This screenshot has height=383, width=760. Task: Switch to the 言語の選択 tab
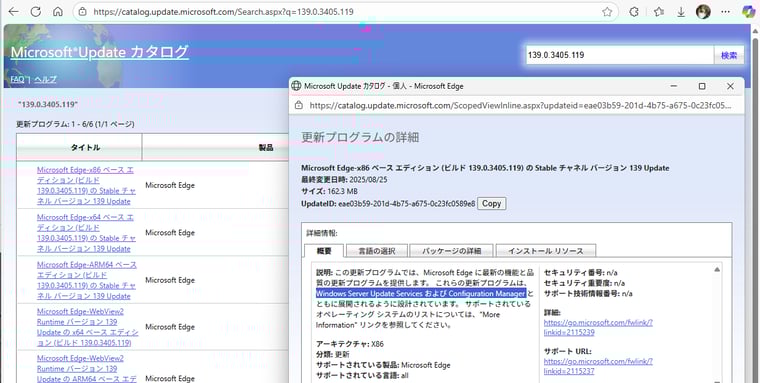(x=377, y=251)
